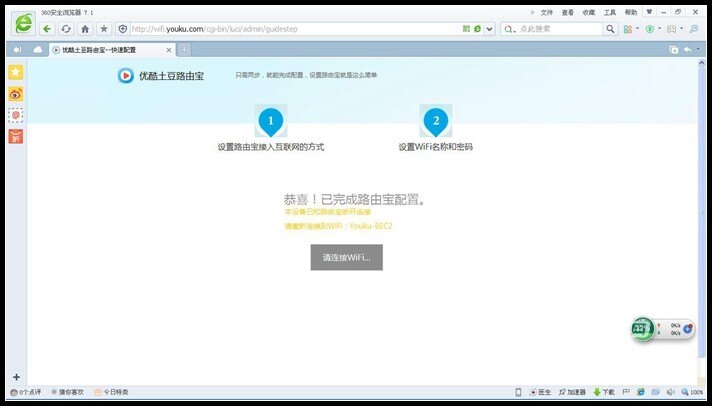Click the step 1 internet access marker

(x=270, y=122)
